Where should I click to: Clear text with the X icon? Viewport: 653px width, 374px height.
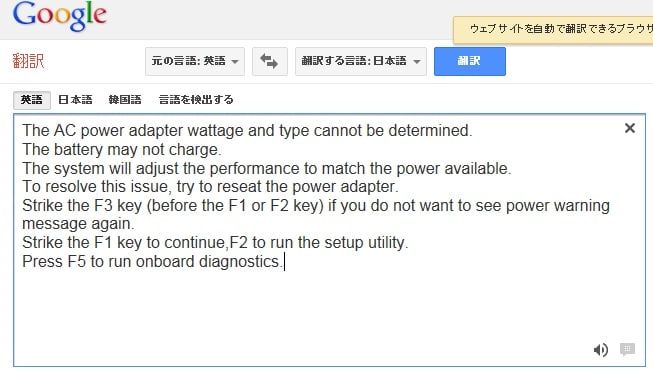630,128
